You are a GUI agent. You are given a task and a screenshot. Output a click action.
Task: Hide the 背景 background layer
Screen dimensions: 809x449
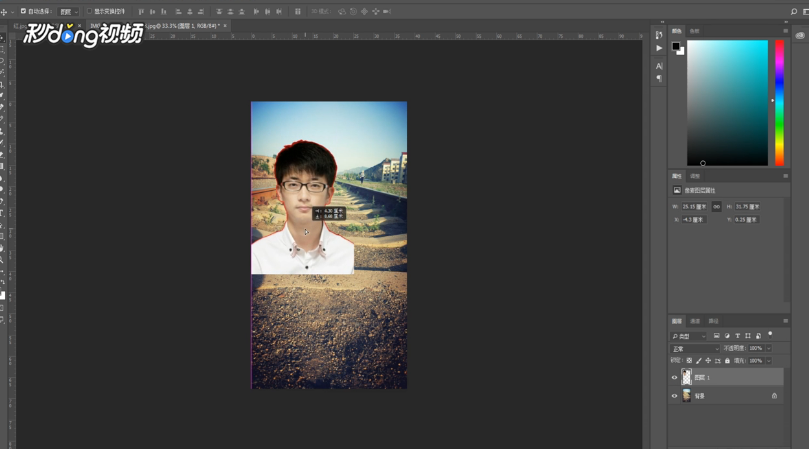[674, 396]
